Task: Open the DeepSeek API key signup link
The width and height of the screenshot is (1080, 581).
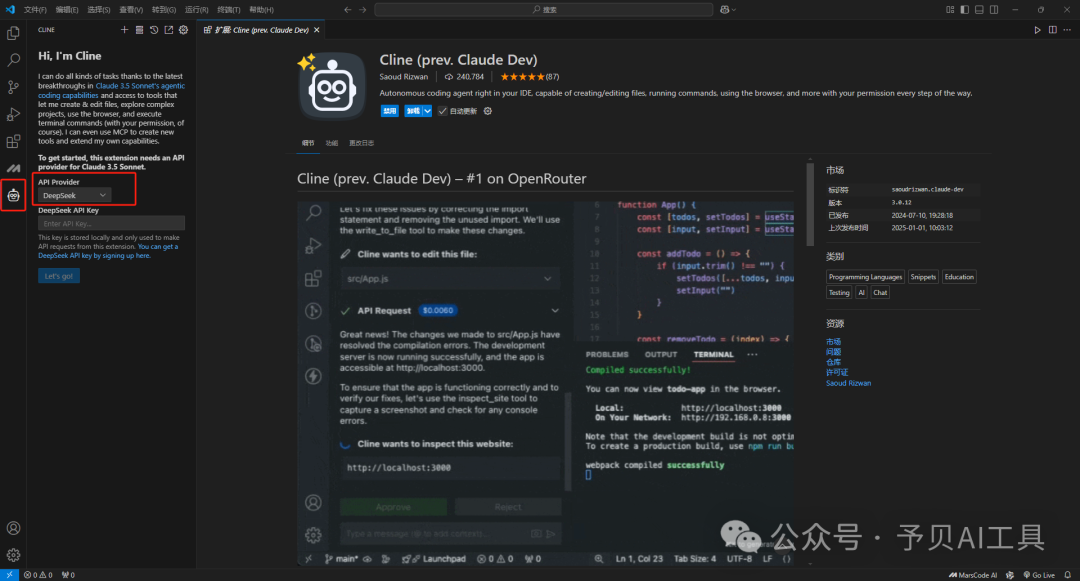Action: [108, 251]
